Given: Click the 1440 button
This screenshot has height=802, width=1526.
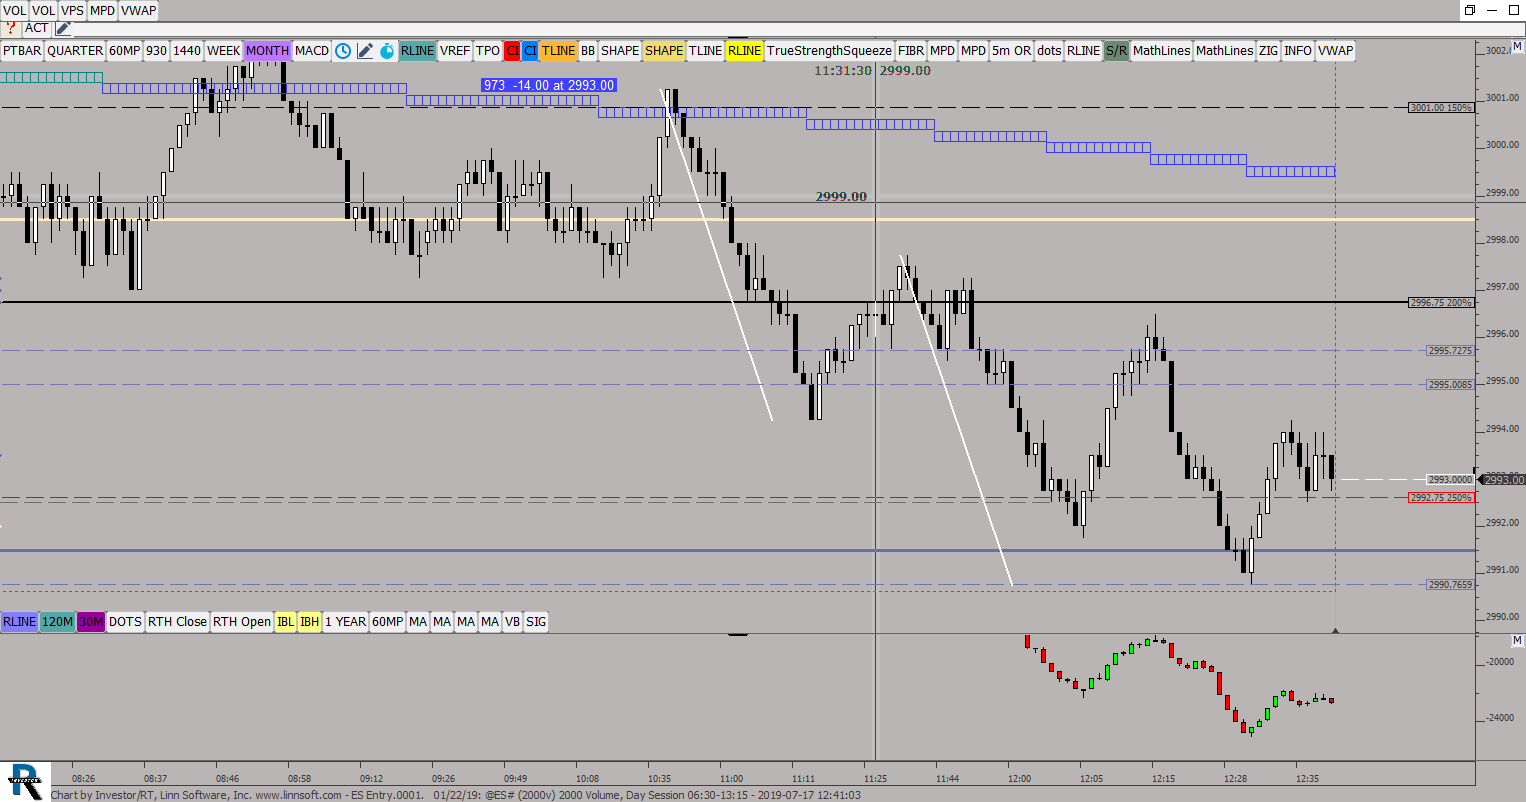Looking at the screenshot, I should click(187, 51).
